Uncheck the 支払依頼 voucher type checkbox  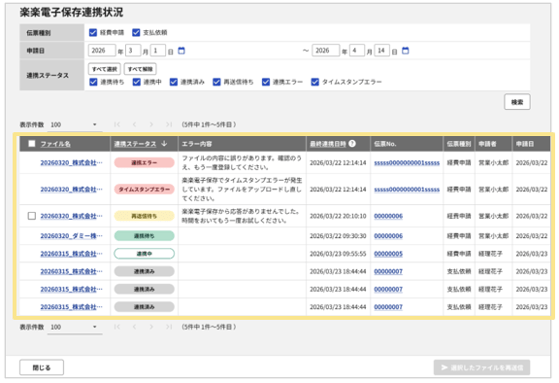(136, 32)
